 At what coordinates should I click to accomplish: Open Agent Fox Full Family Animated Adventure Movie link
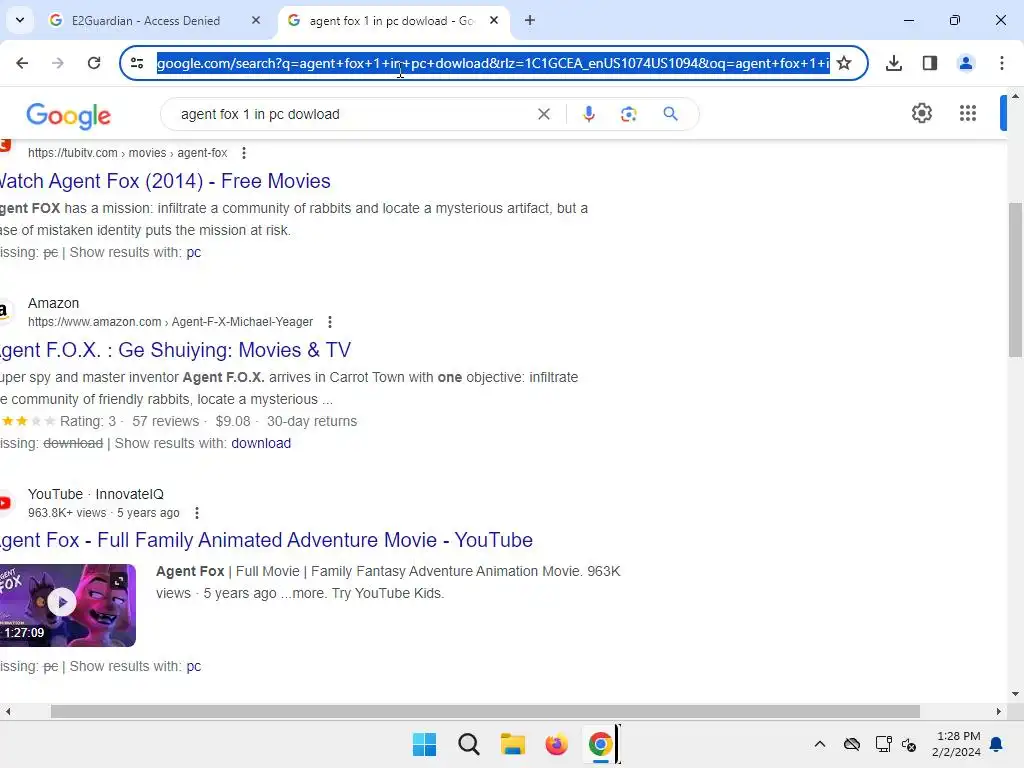click(x=266, y=540)
